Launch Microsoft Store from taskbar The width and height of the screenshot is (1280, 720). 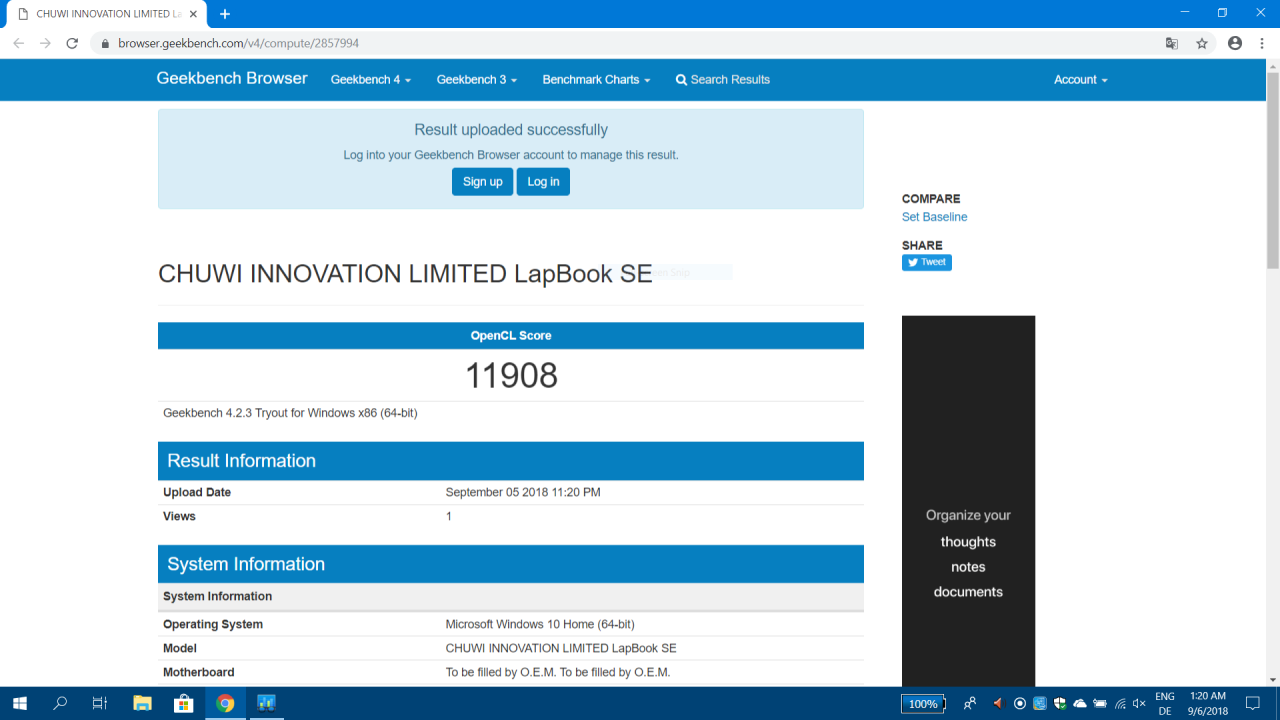(x=183, y=703)
